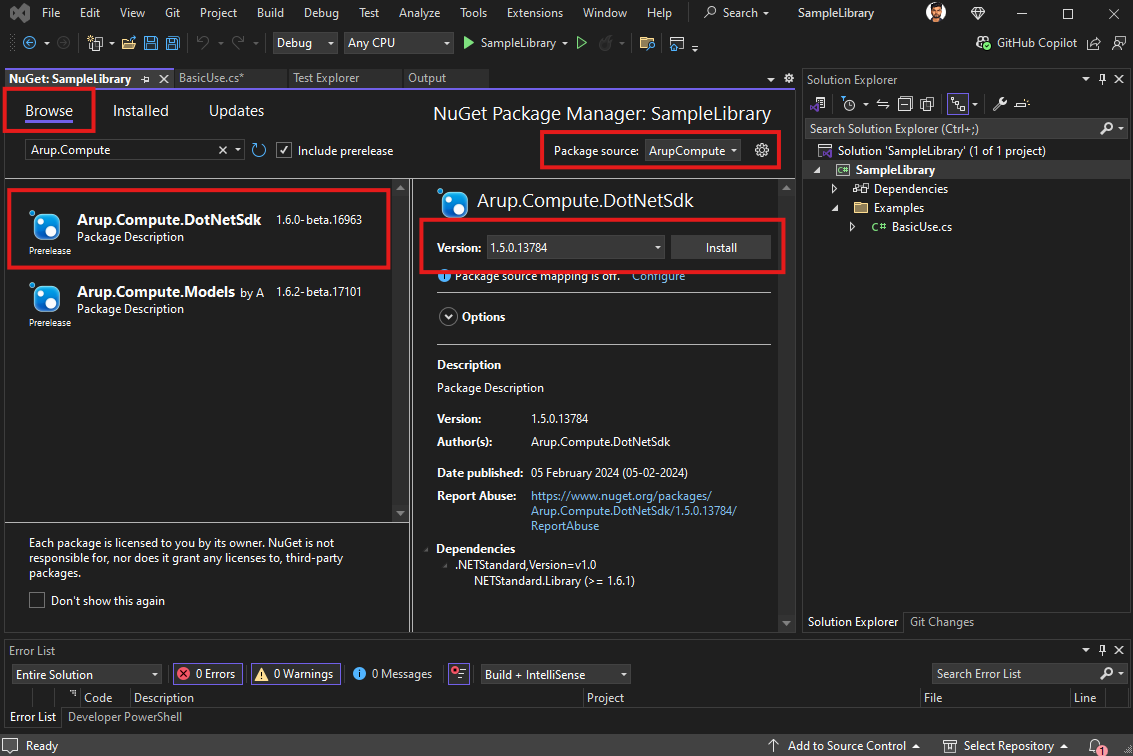Screen dimensions: 1133x756
Task: Save the current file with Save icon
Action: [x=150, y=43]
